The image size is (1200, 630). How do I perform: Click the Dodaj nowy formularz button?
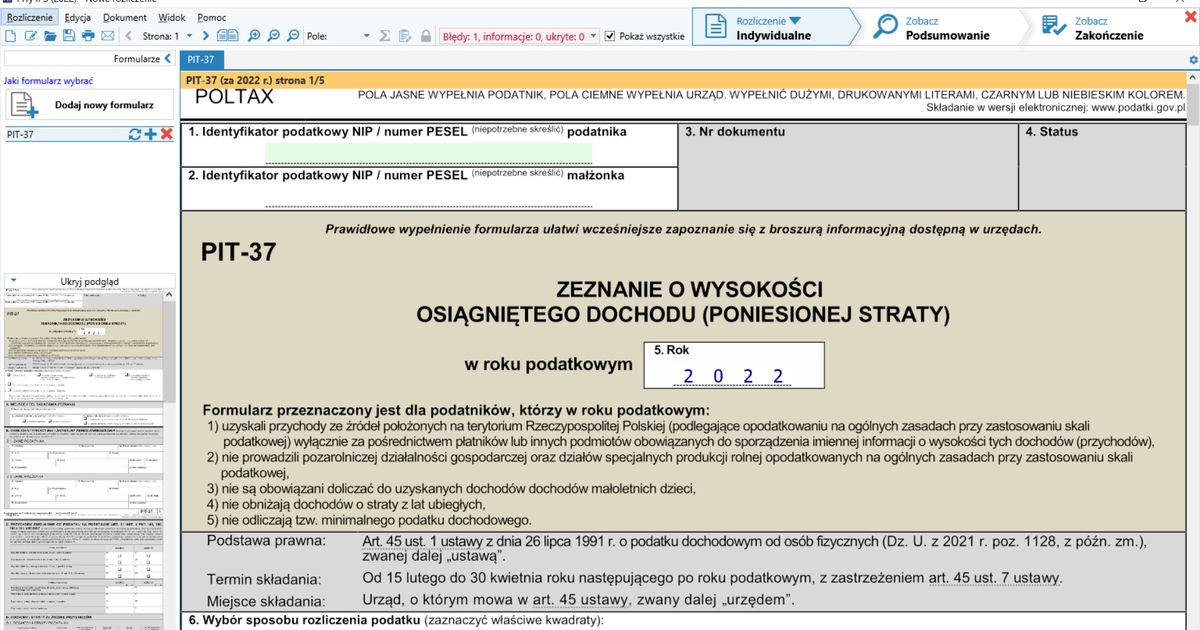click(90, 104)
